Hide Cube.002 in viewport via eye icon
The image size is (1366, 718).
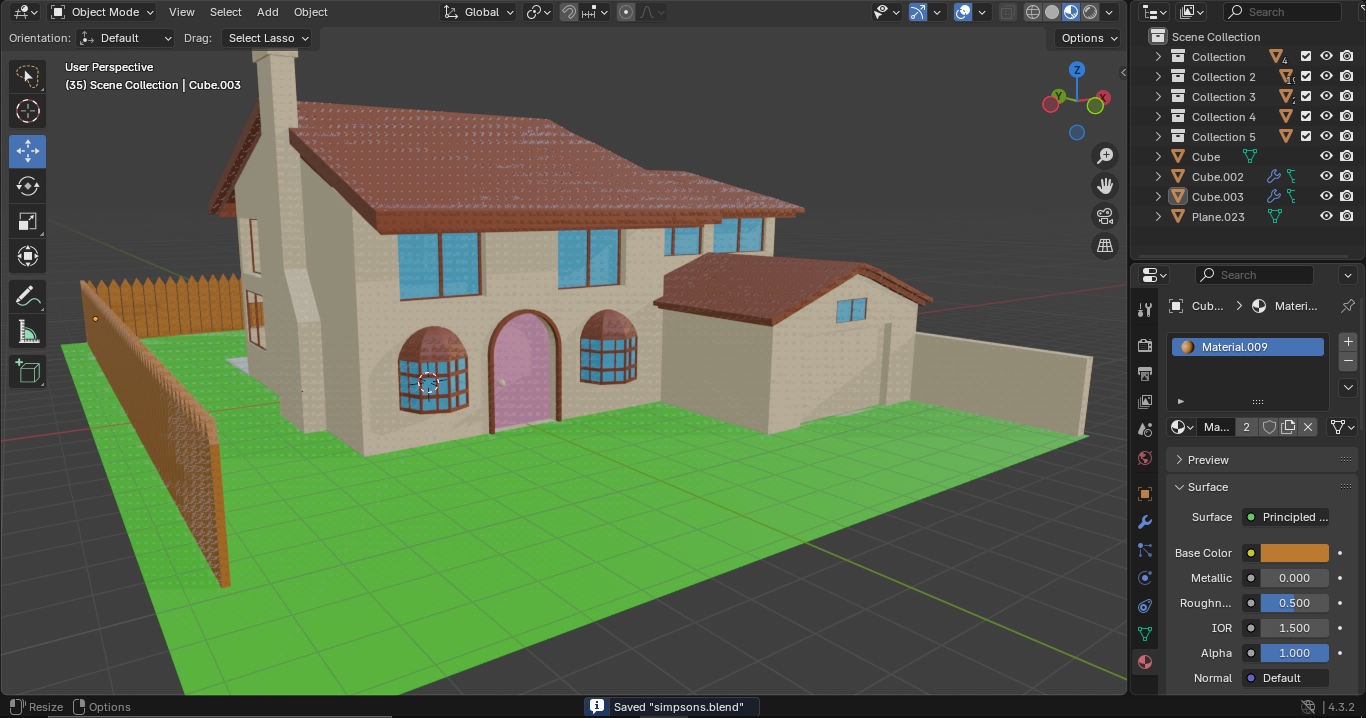(x=1327, y=176)
